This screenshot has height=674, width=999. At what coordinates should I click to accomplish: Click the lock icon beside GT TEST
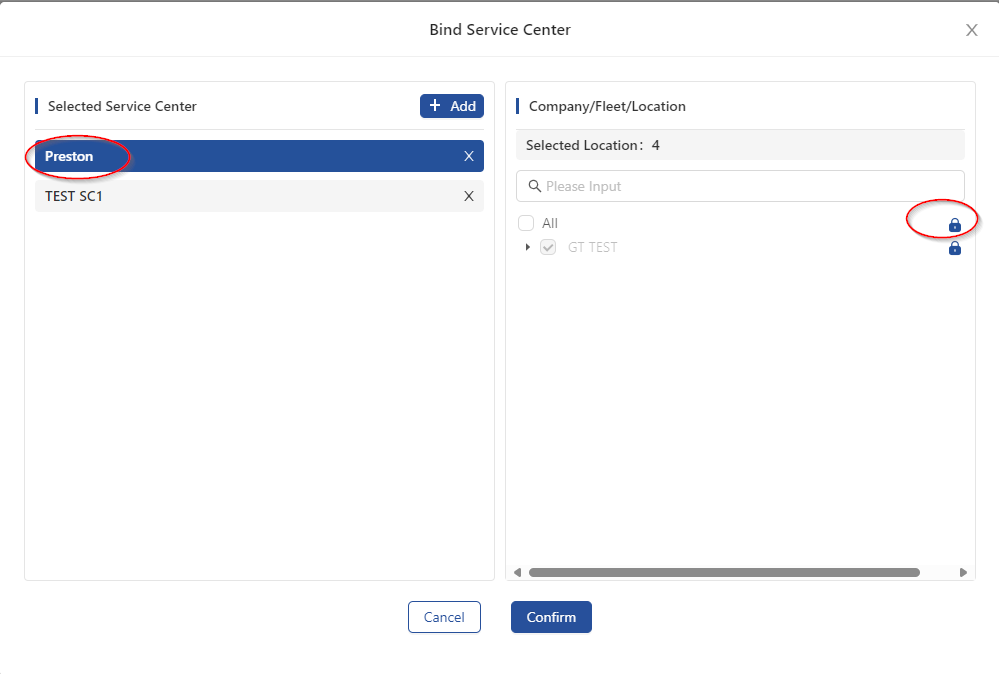click(954, 248)
